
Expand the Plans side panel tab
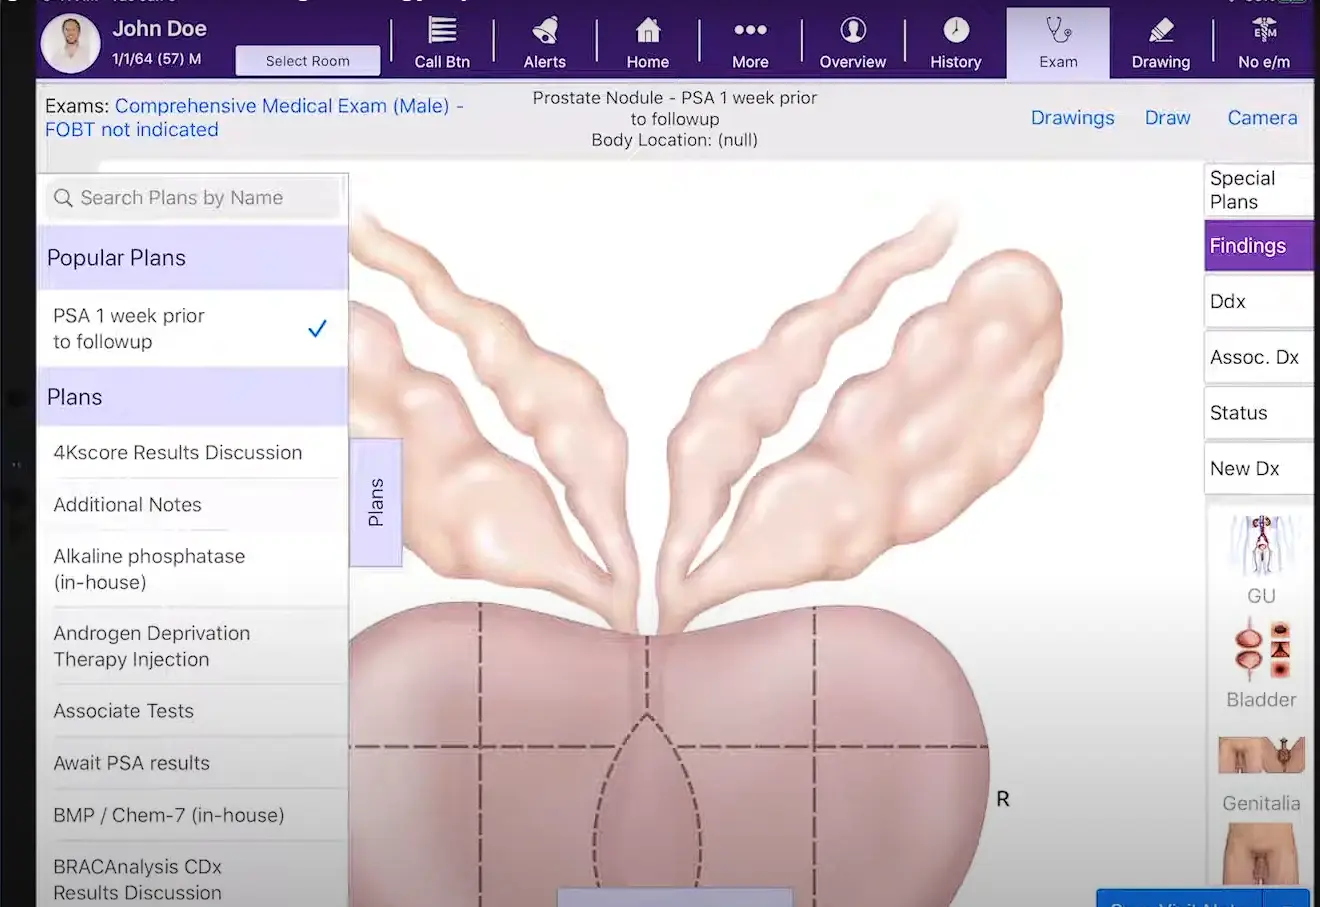coord(376,501)
